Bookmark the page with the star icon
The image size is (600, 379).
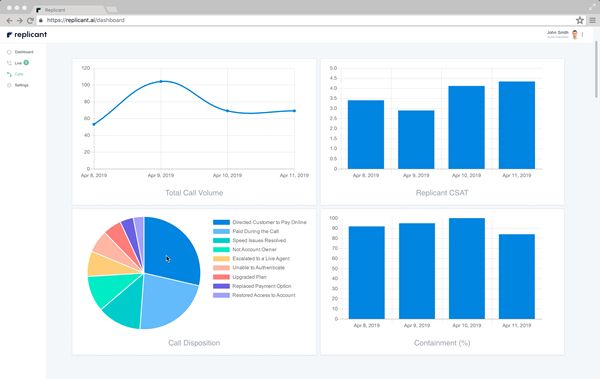coord(580,20)
